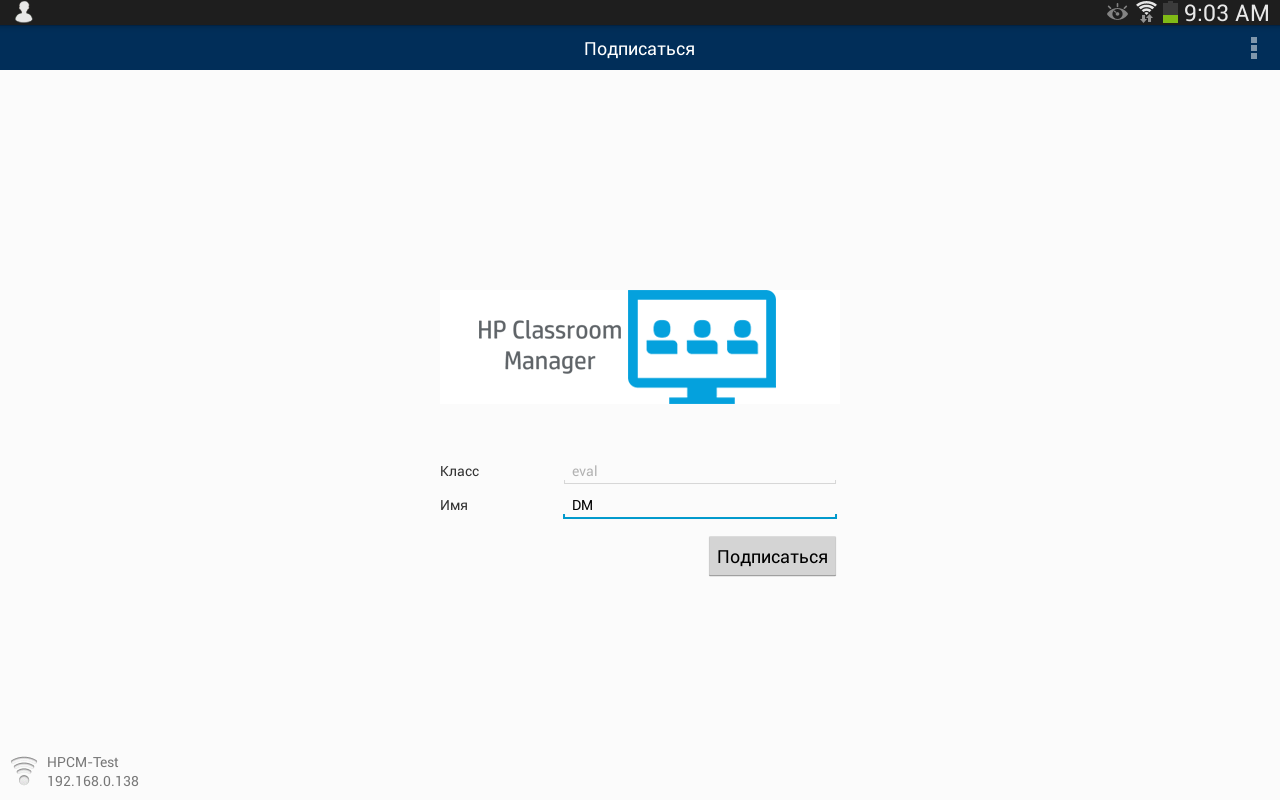The height and width of the screenshot is (800, 1280).
Task: Tap the Wi-Fi signal icon in status bar
Action: [1146, 12]
